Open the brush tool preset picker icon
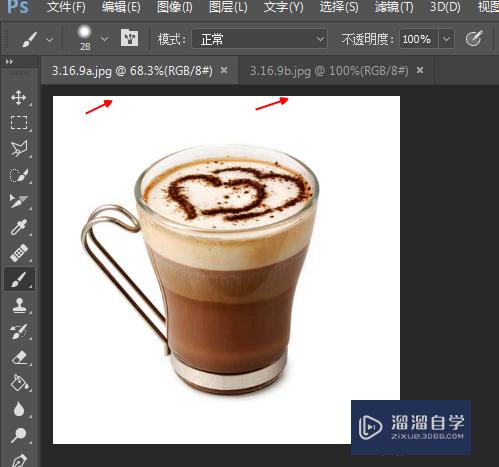This screenshot has width=499, height=467. point(29,40)
